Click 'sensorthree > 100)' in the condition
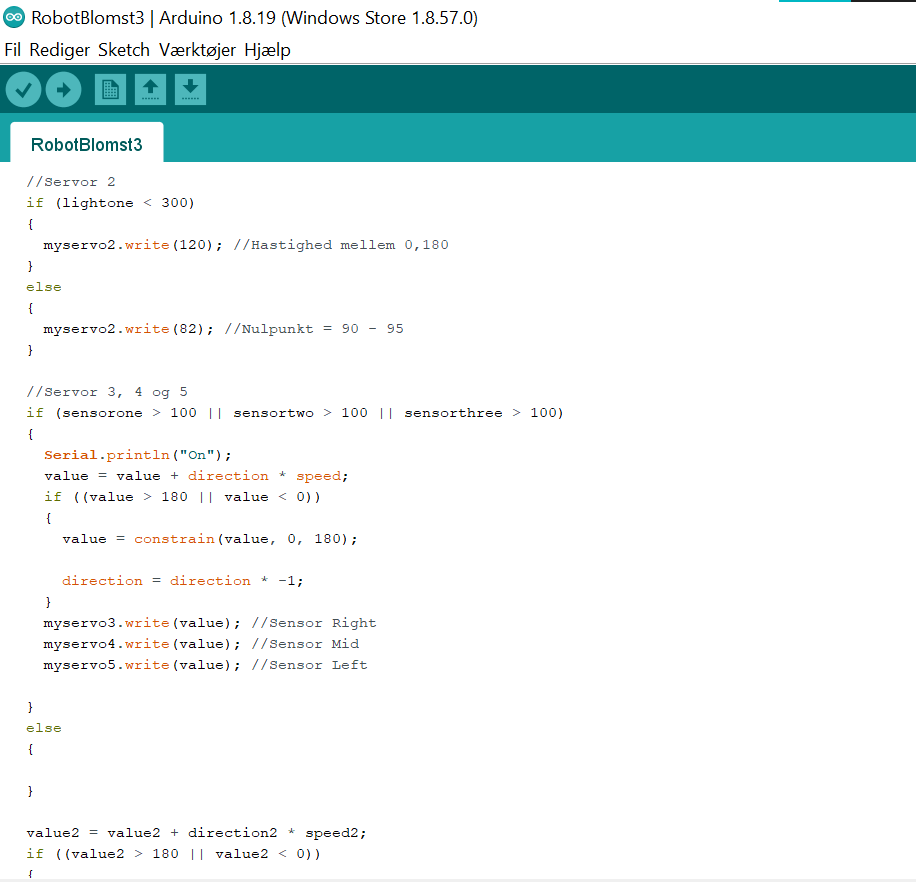Viewport: 916px width, 882px height. point(484,413)
